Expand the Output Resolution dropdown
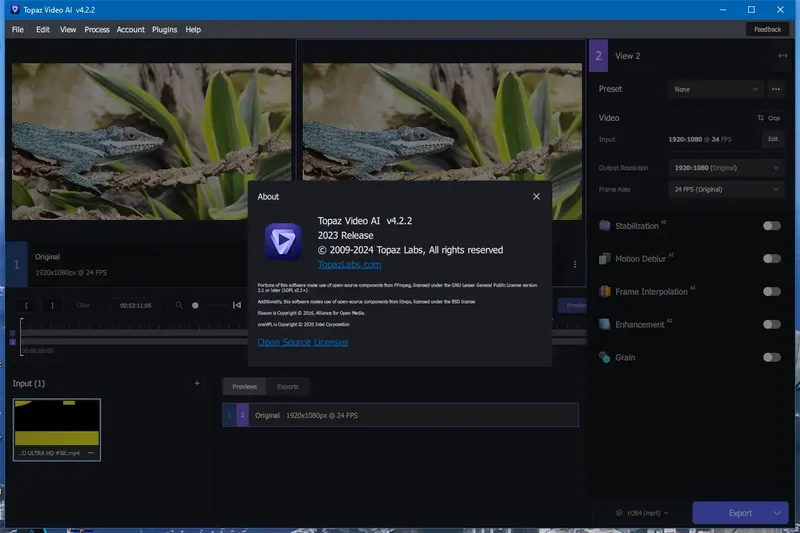The image size is (800, 533). click(x=726, y=168)
